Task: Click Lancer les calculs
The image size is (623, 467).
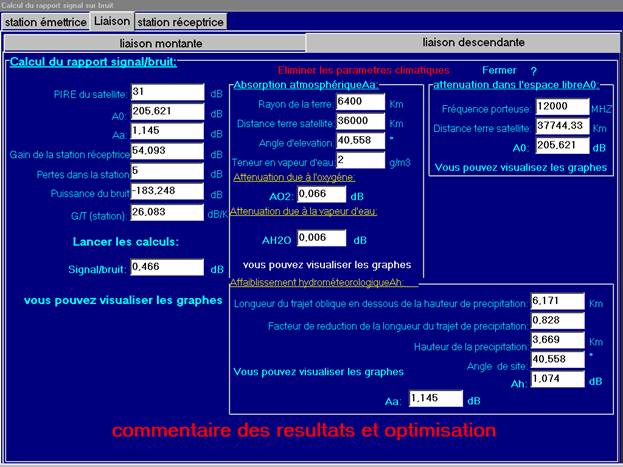Action: coord(126,242)
